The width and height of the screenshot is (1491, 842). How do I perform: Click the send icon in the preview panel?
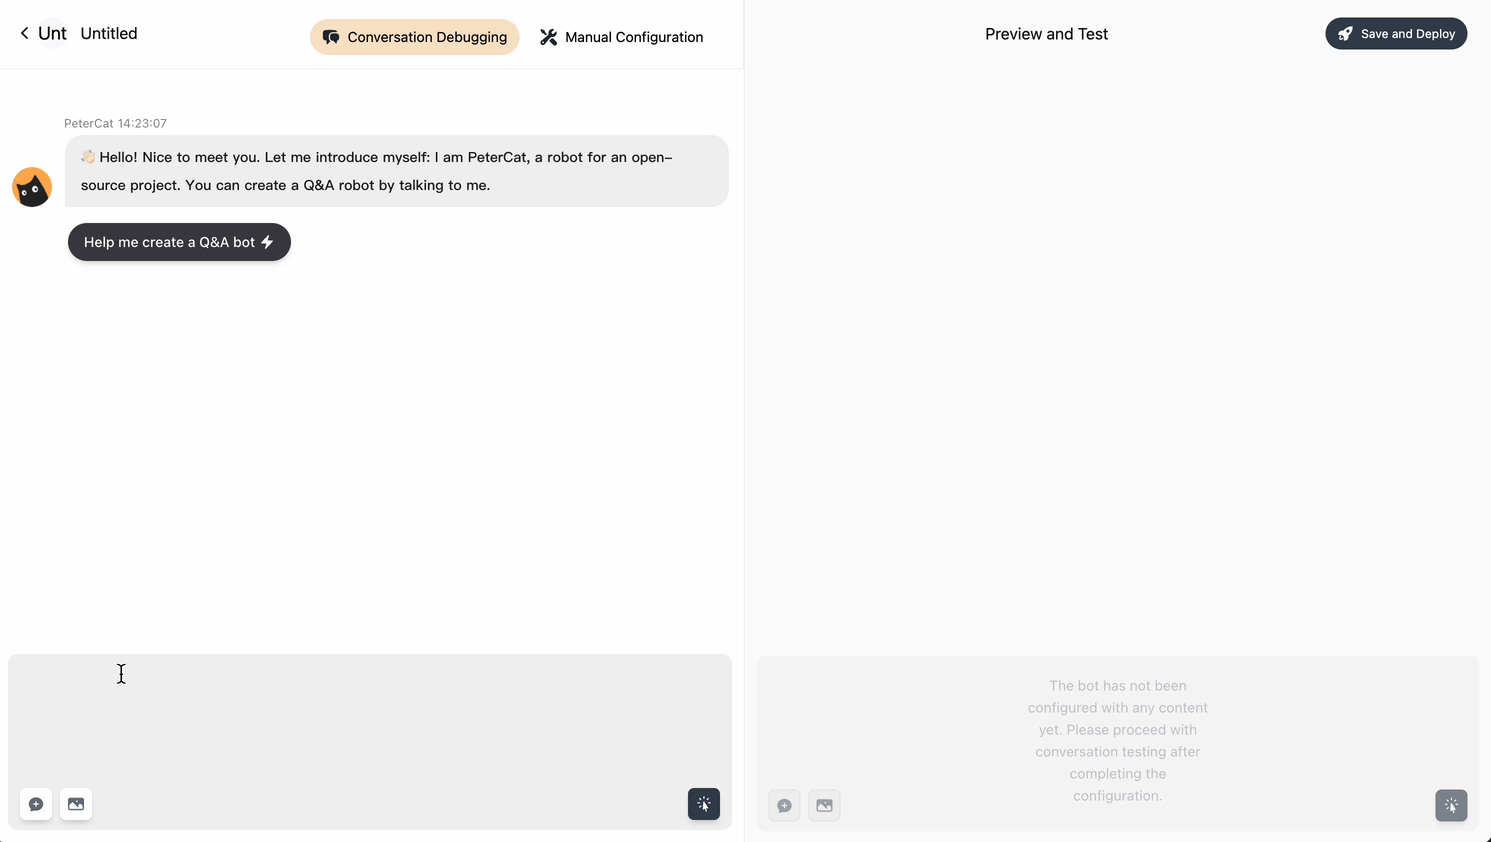(x=1451, y=805)
